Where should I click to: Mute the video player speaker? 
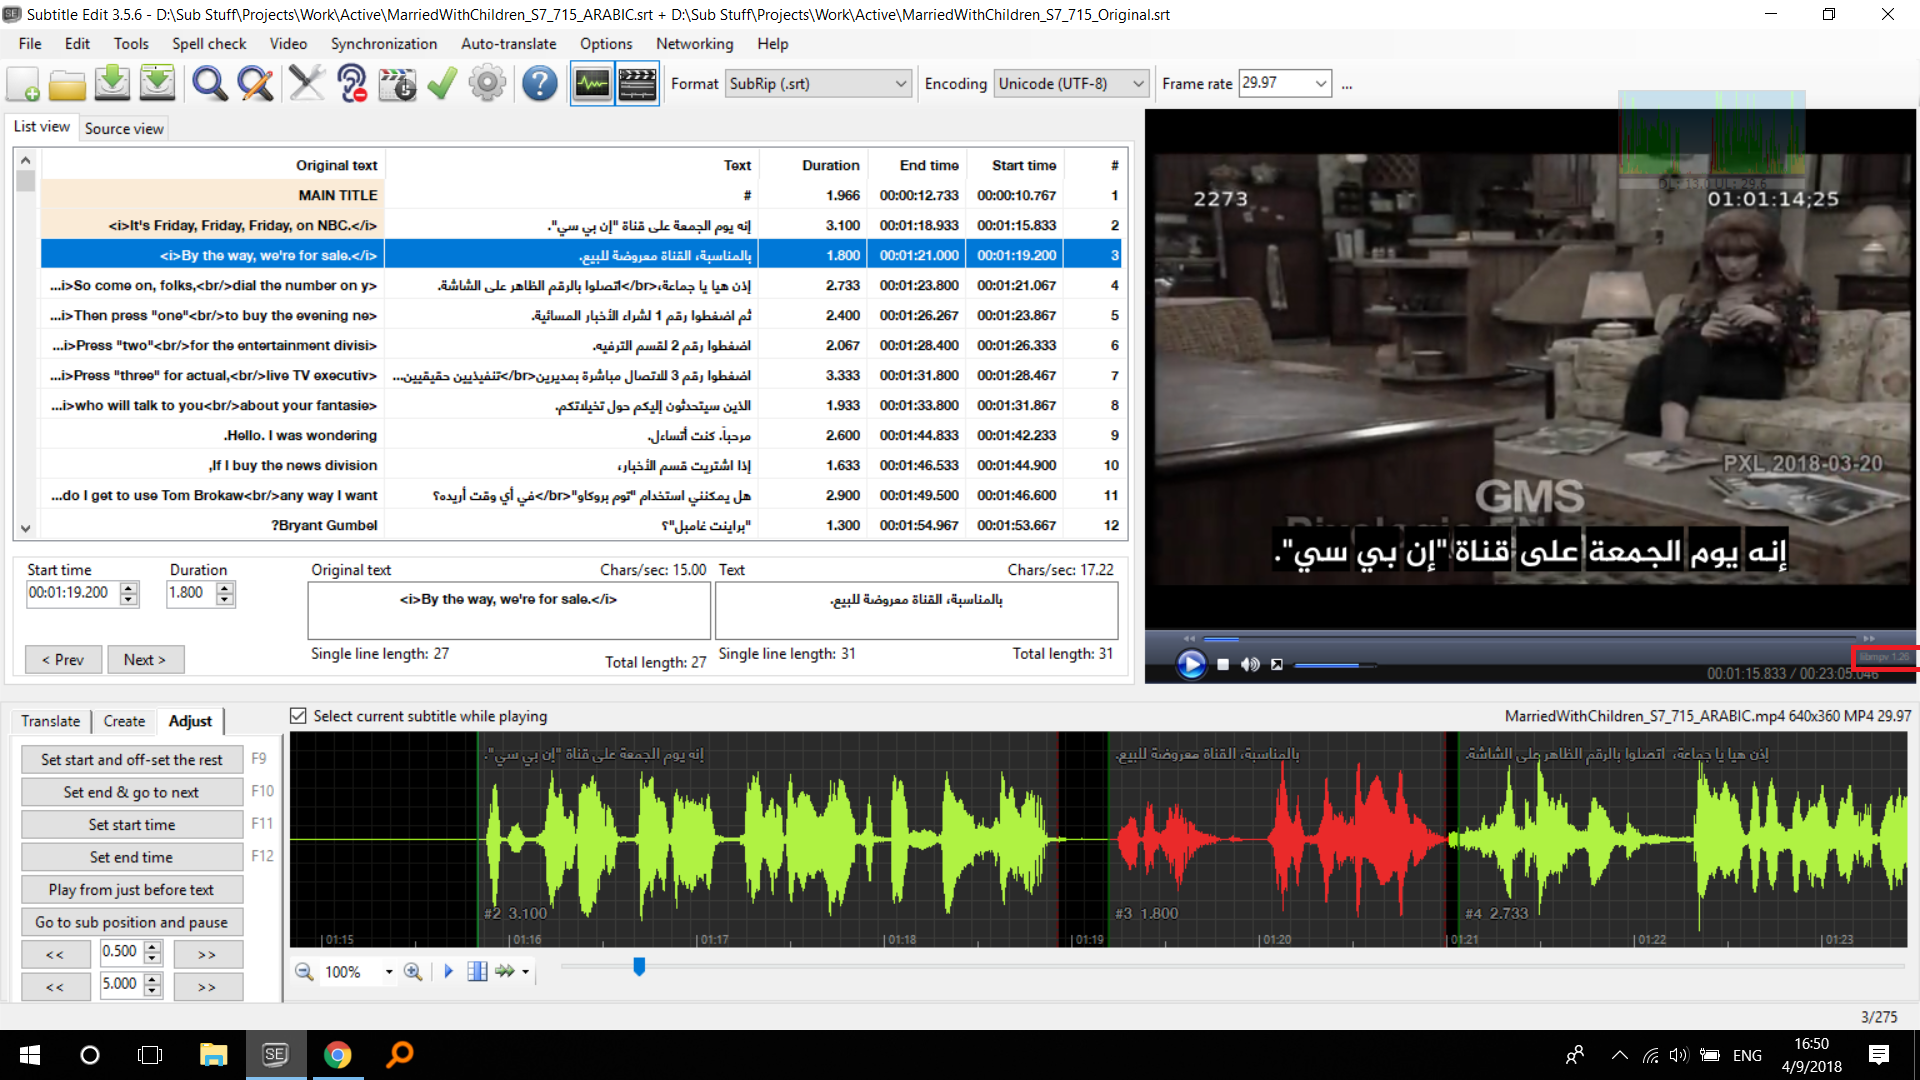coord(1249,664)
